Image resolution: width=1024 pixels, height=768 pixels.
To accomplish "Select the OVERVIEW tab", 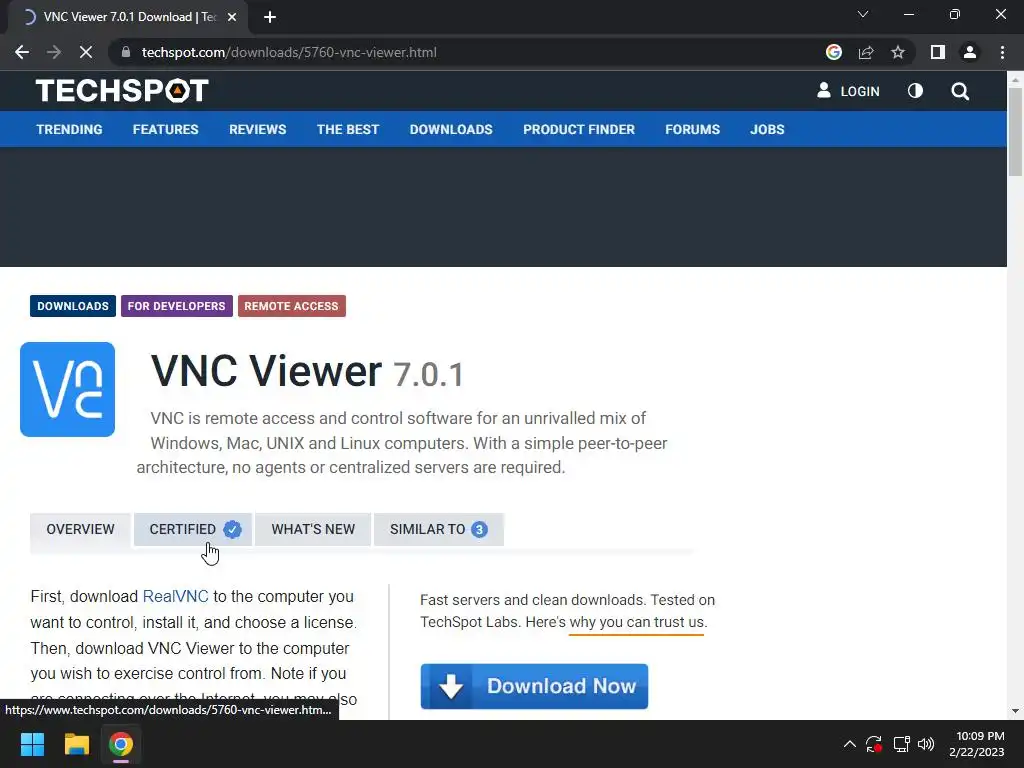I will point(80,529).
